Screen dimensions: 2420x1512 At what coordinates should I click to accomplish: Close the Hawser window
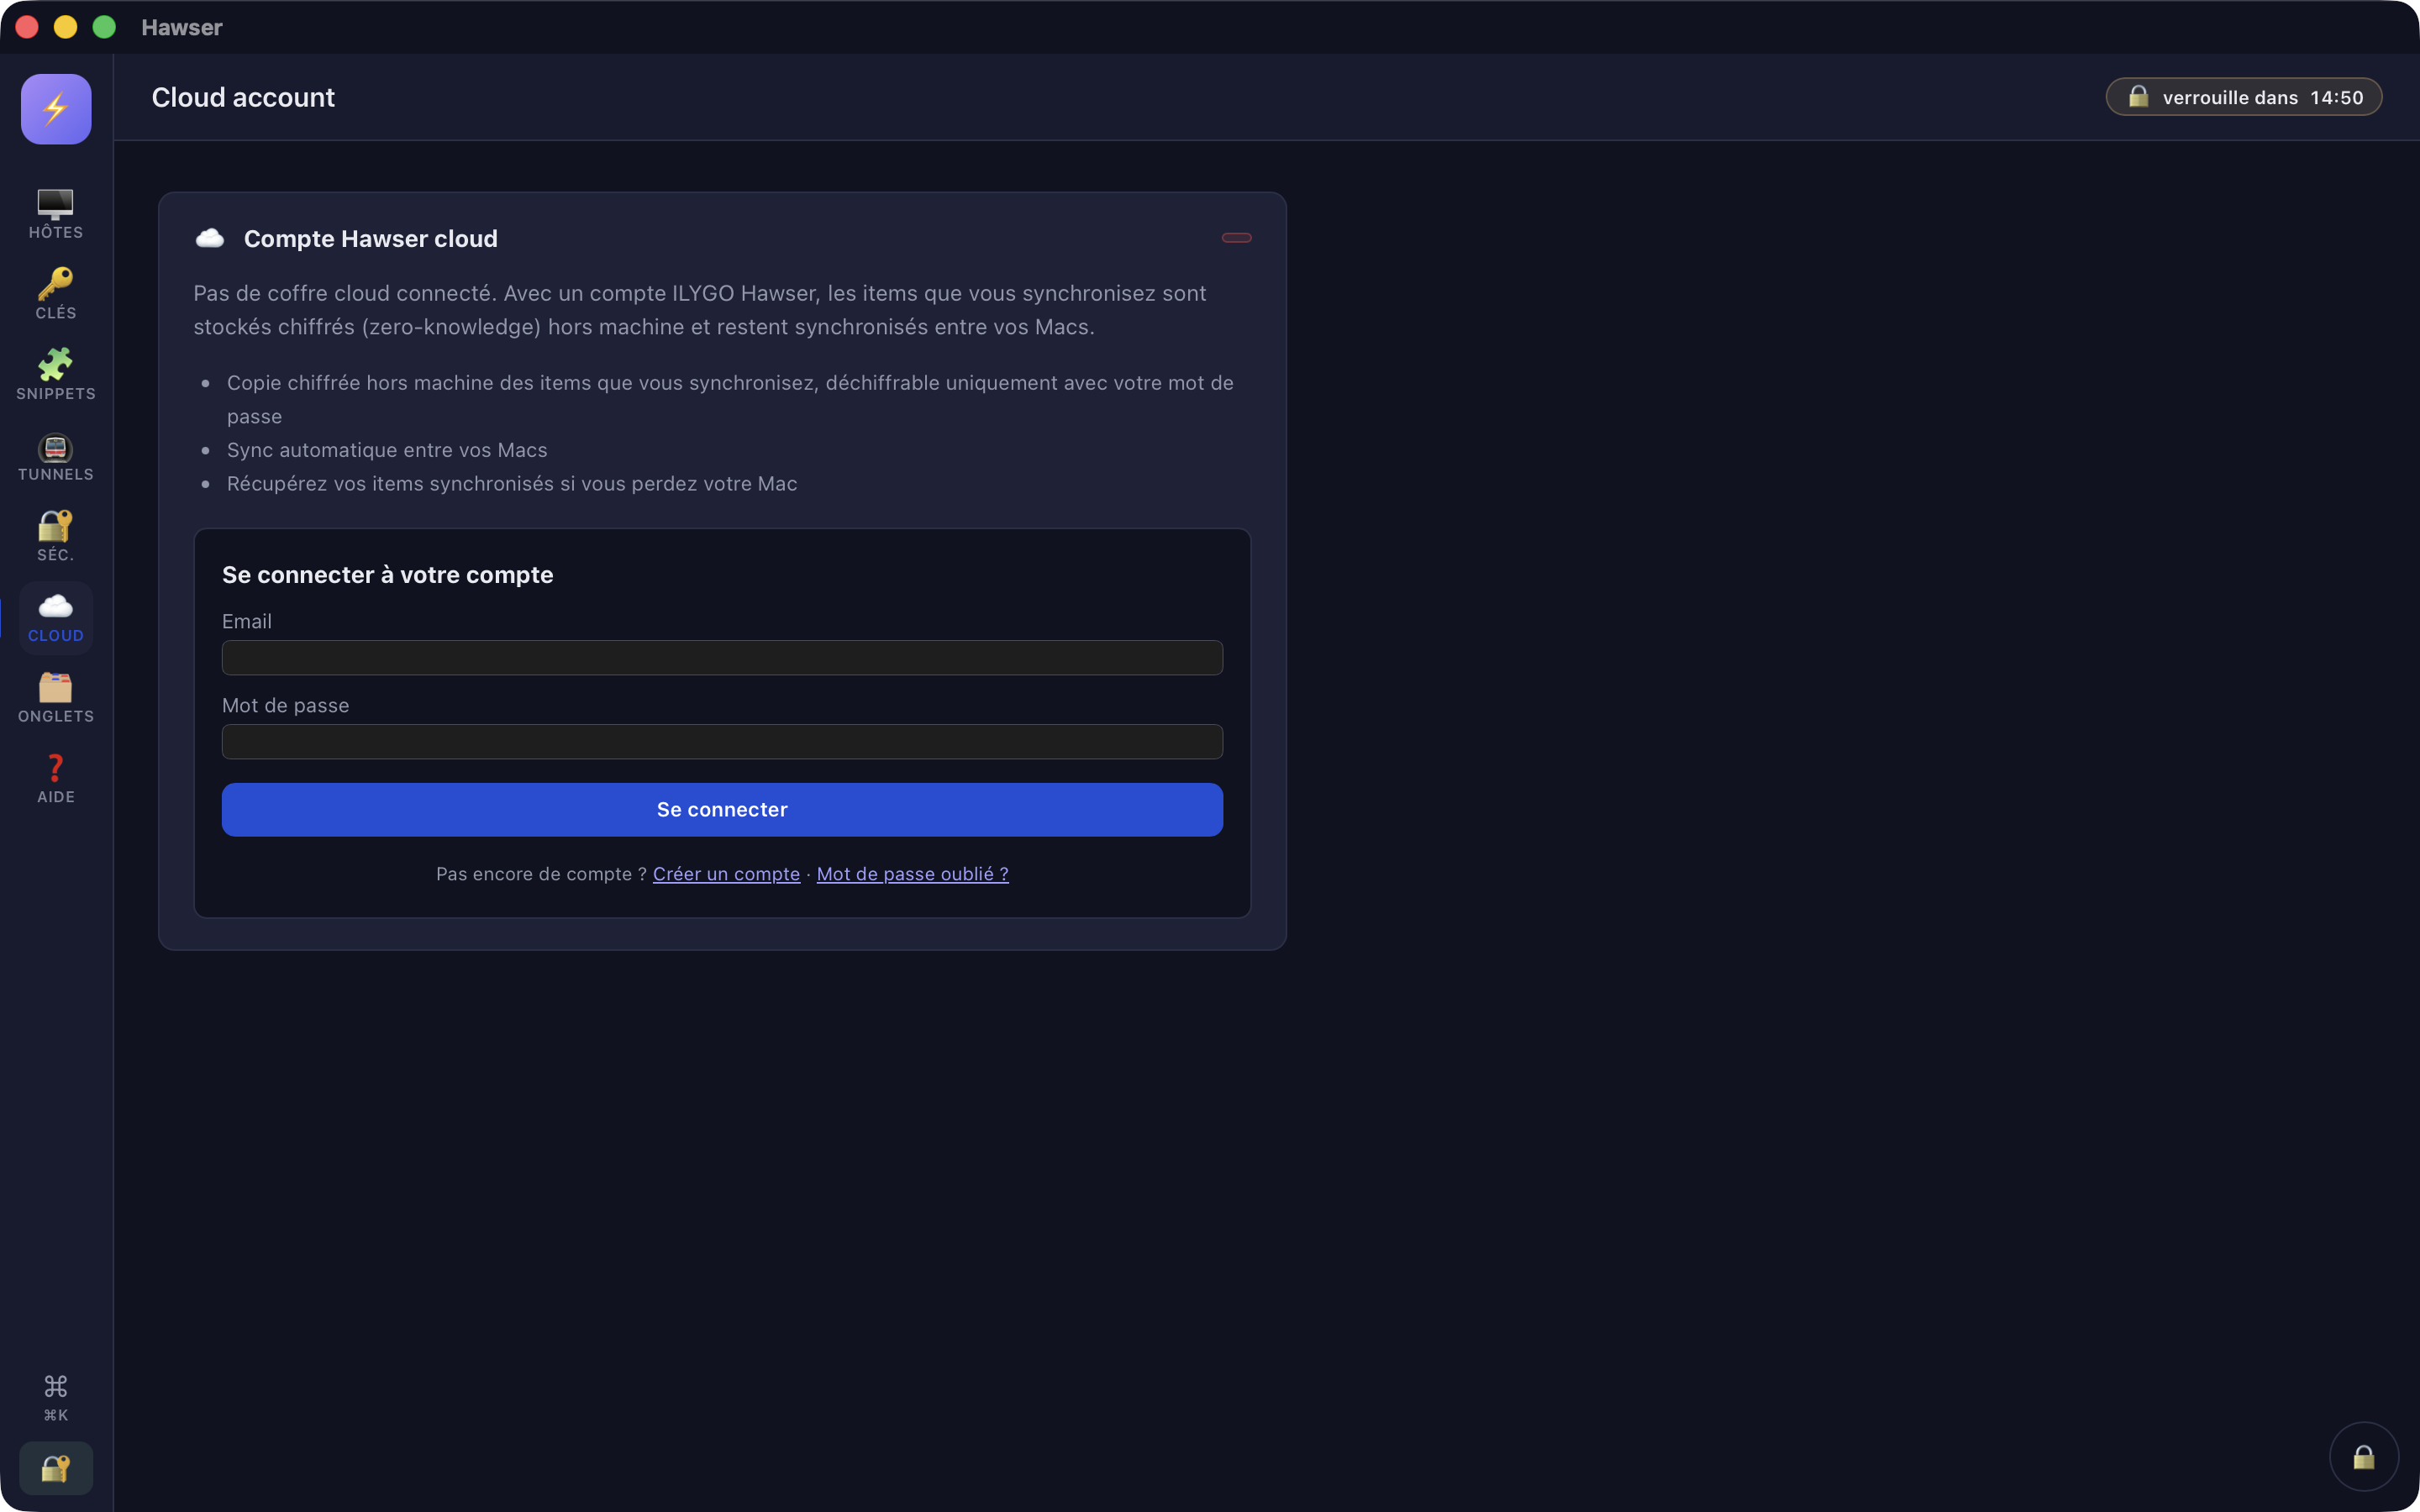click(27, 27)
